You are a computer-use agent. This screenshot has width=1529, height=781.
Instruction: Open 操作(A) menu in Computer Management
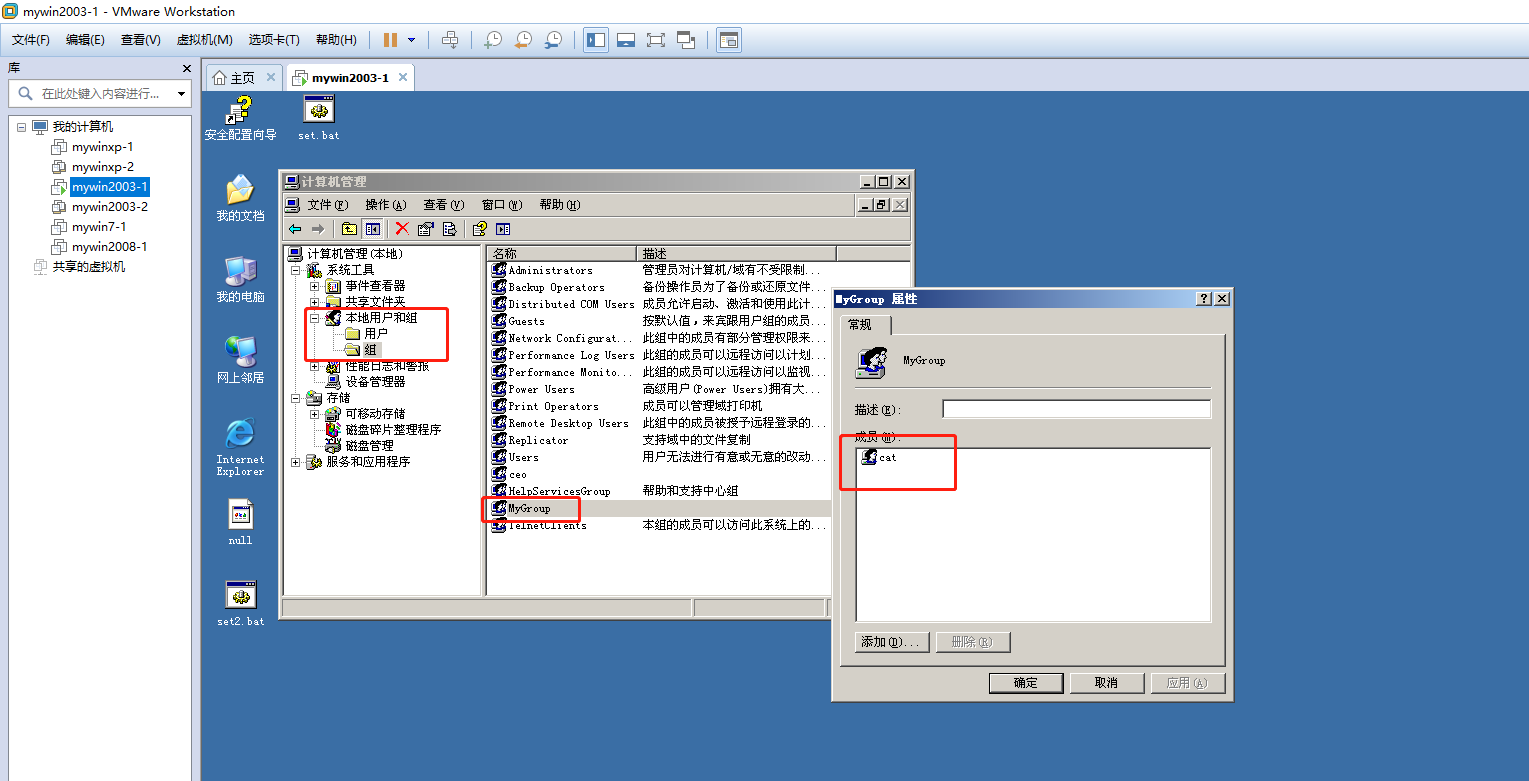click(x=386, y=205)
